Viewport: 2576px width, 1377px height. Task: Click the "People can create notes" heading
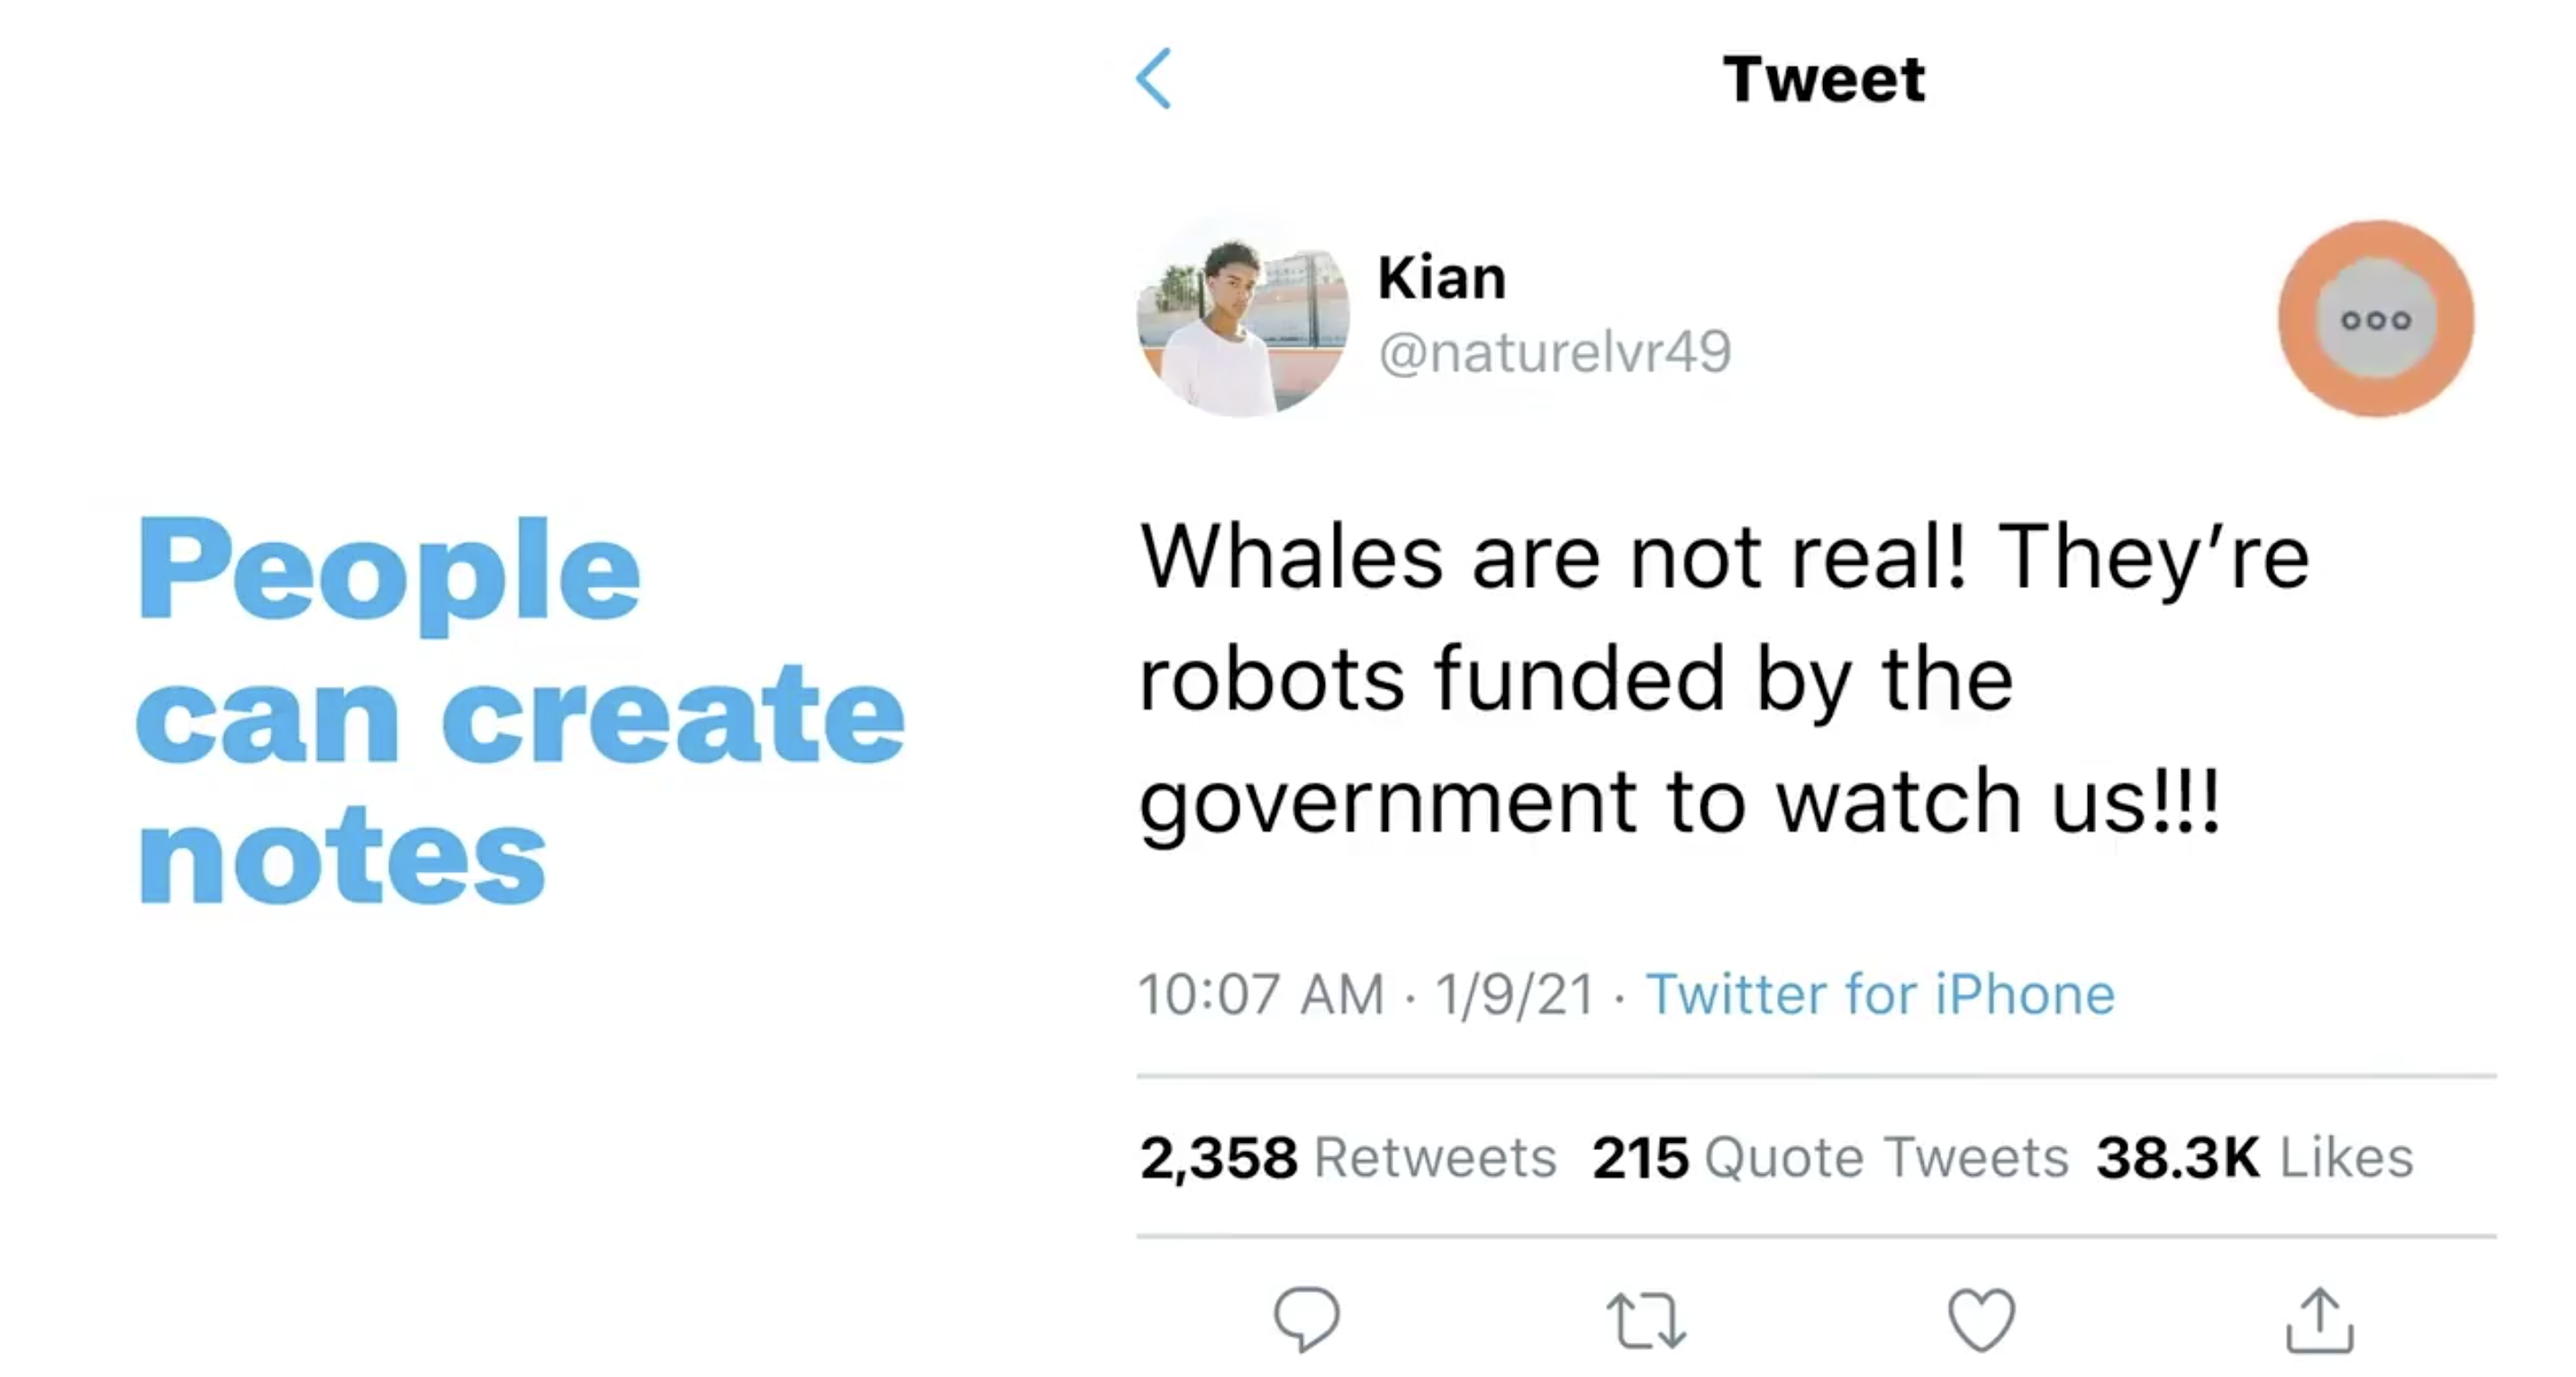[520, 710]
